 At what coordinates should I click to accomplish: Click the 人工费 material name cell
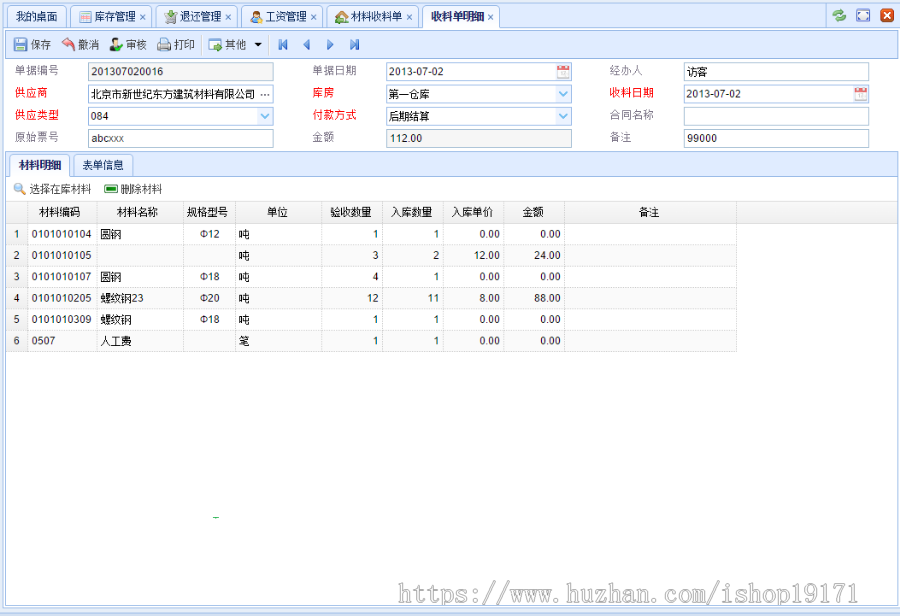[140, 341]
